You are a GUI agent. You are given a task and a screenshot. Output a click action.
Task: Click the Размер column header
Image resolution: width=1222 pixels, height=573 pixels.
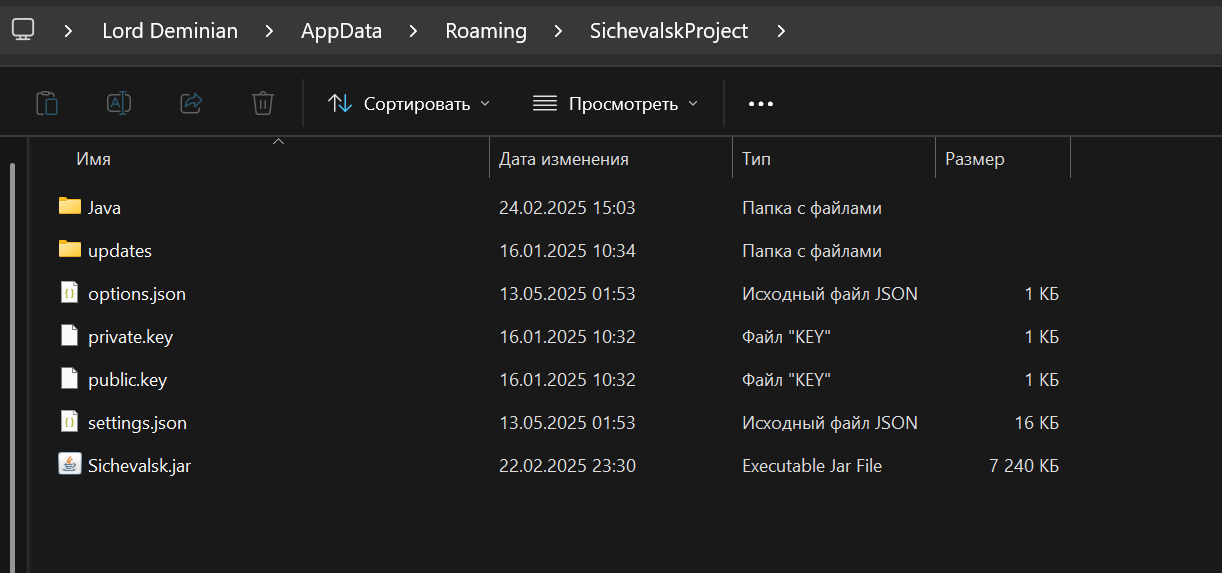pos(975,159)
